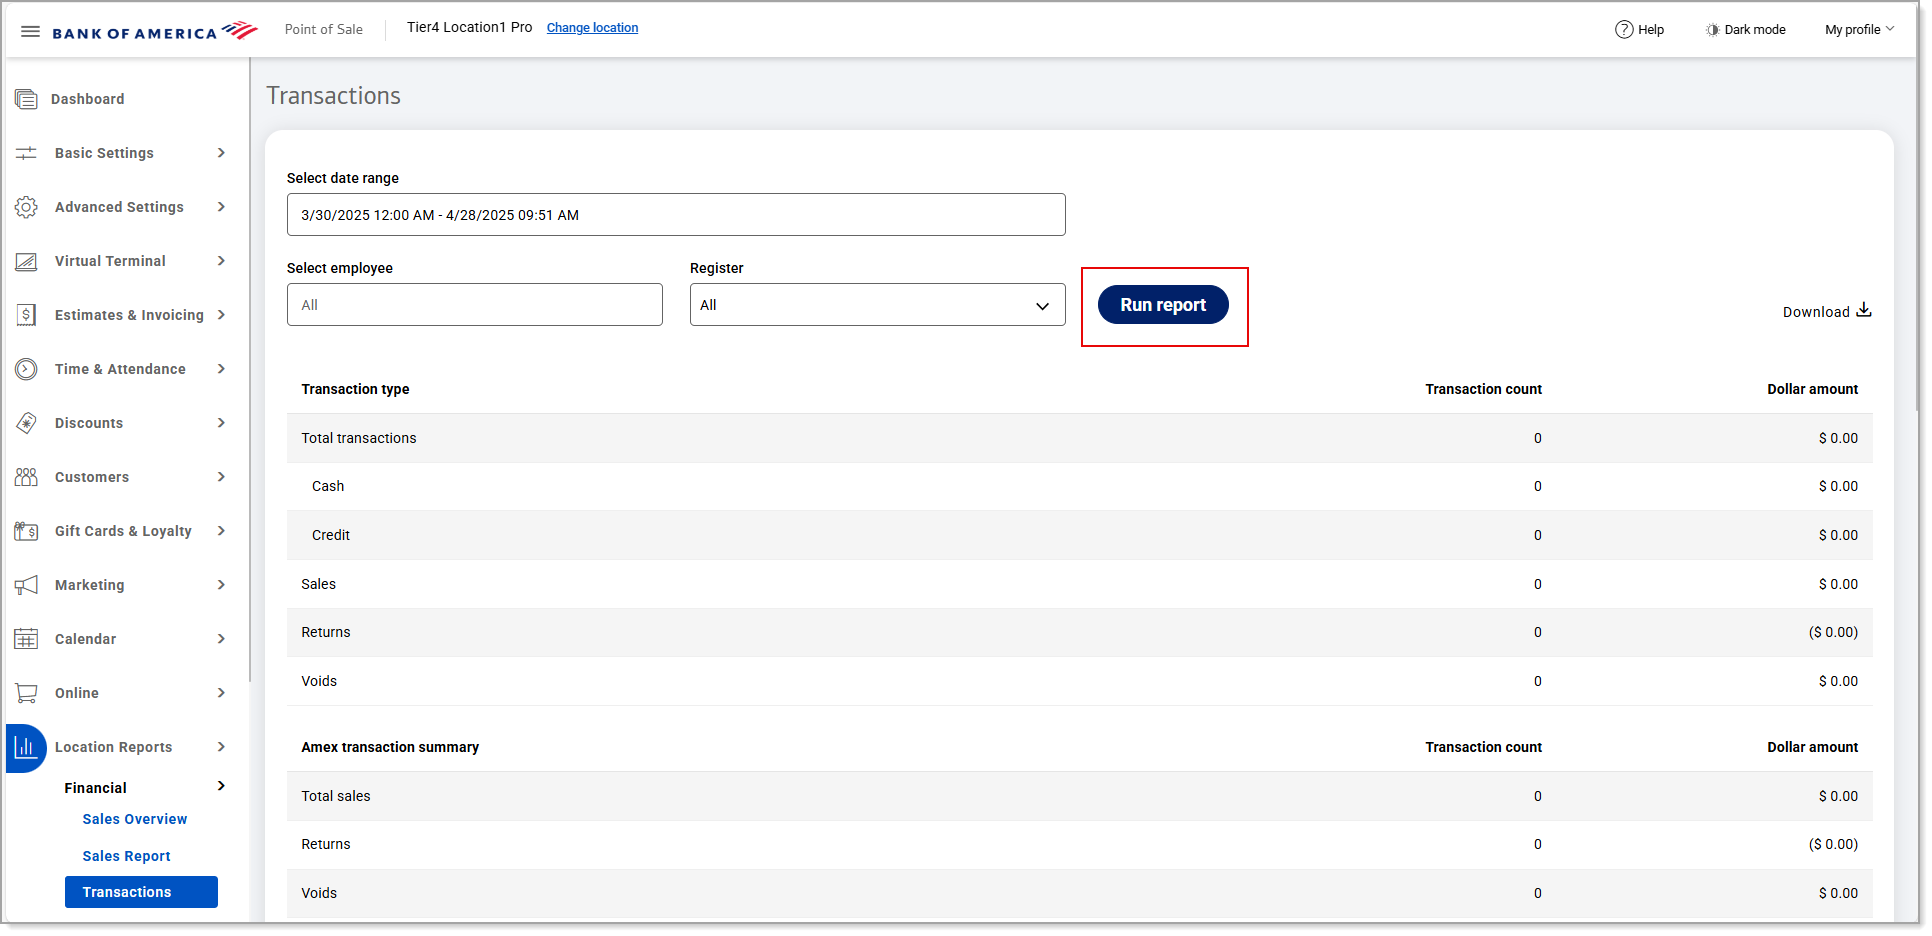Click the Run report button
Image resolution: width=1932 pixels, height=936 pixels.
(1163, 305)
